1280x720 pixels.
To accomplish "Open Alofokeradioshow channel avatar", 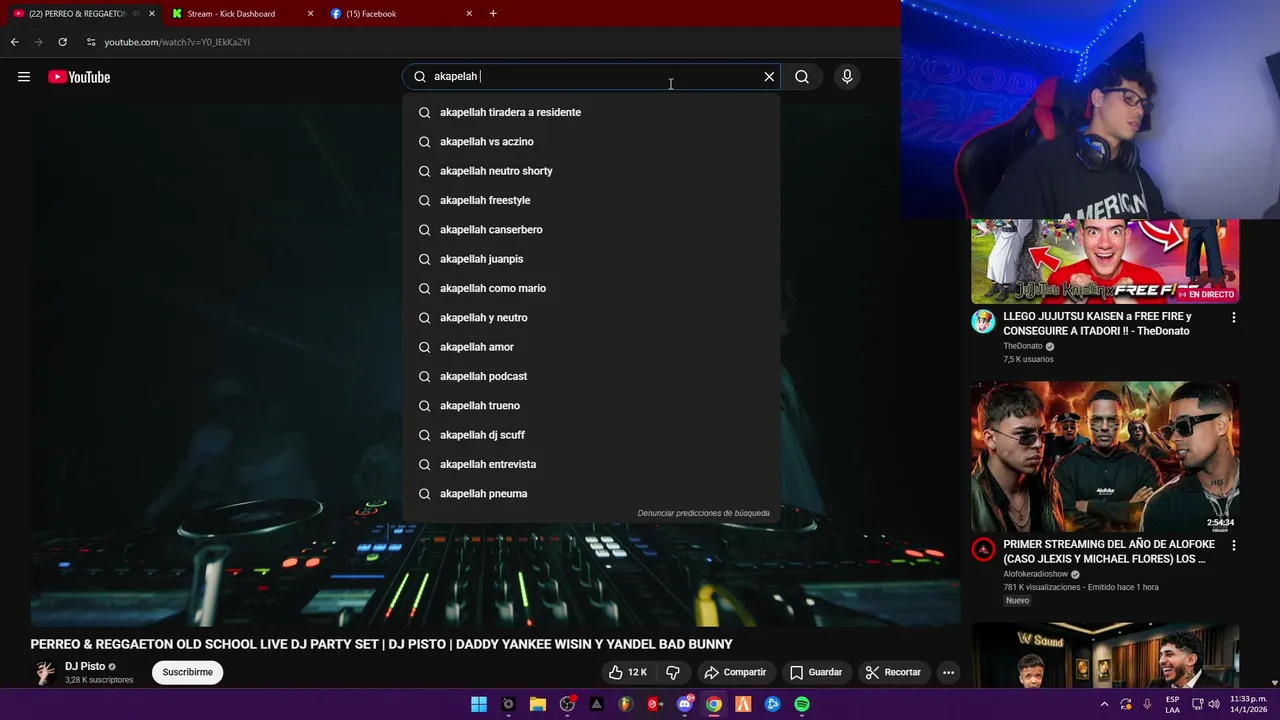I will pyautogui.click(x=983, y=550).
